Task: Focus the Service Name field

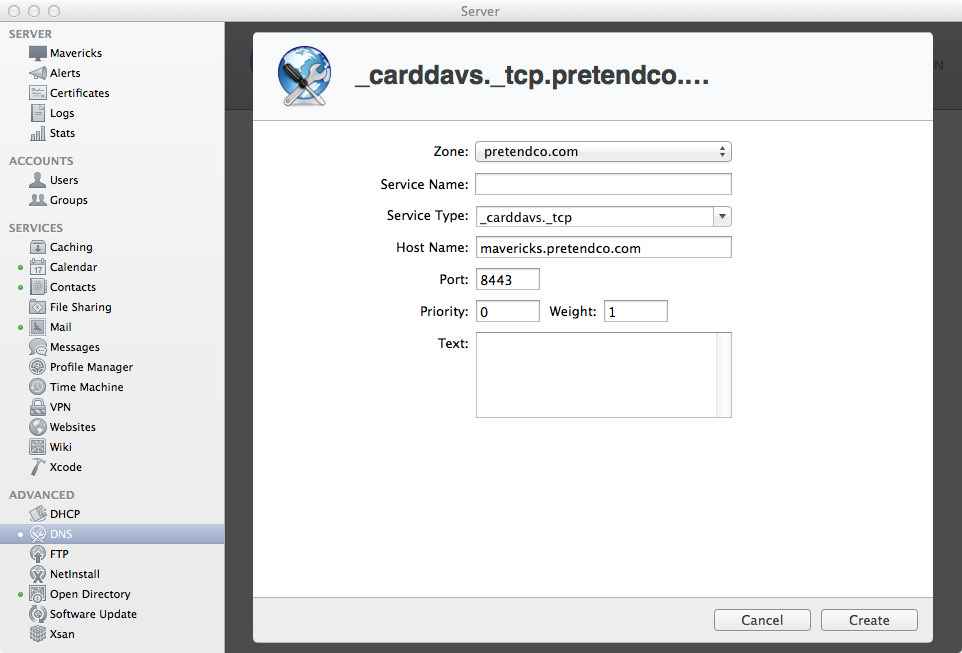Action: click(604, 184)
